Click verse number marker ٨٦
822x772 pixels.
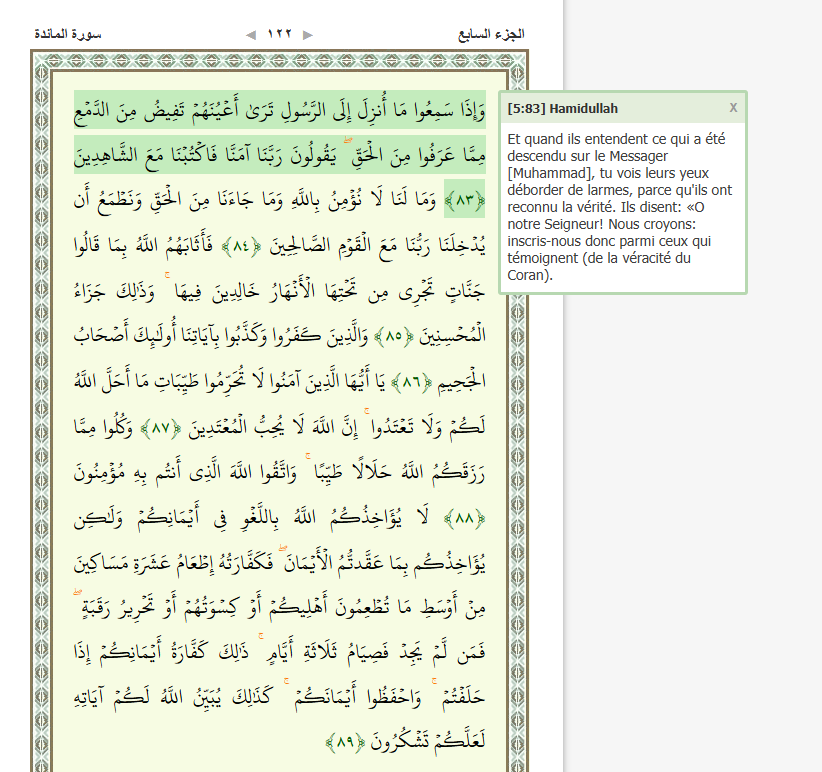pyautogui.click(x=413, y=382)
